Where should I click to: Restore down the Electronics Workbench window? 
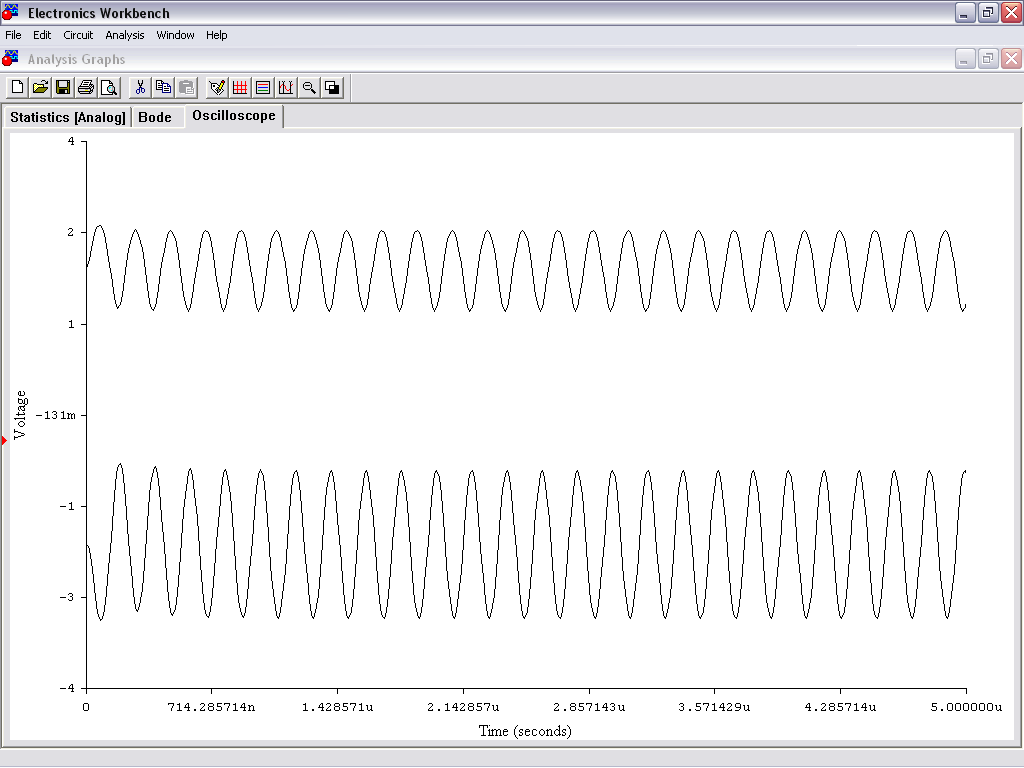[988, 13]
